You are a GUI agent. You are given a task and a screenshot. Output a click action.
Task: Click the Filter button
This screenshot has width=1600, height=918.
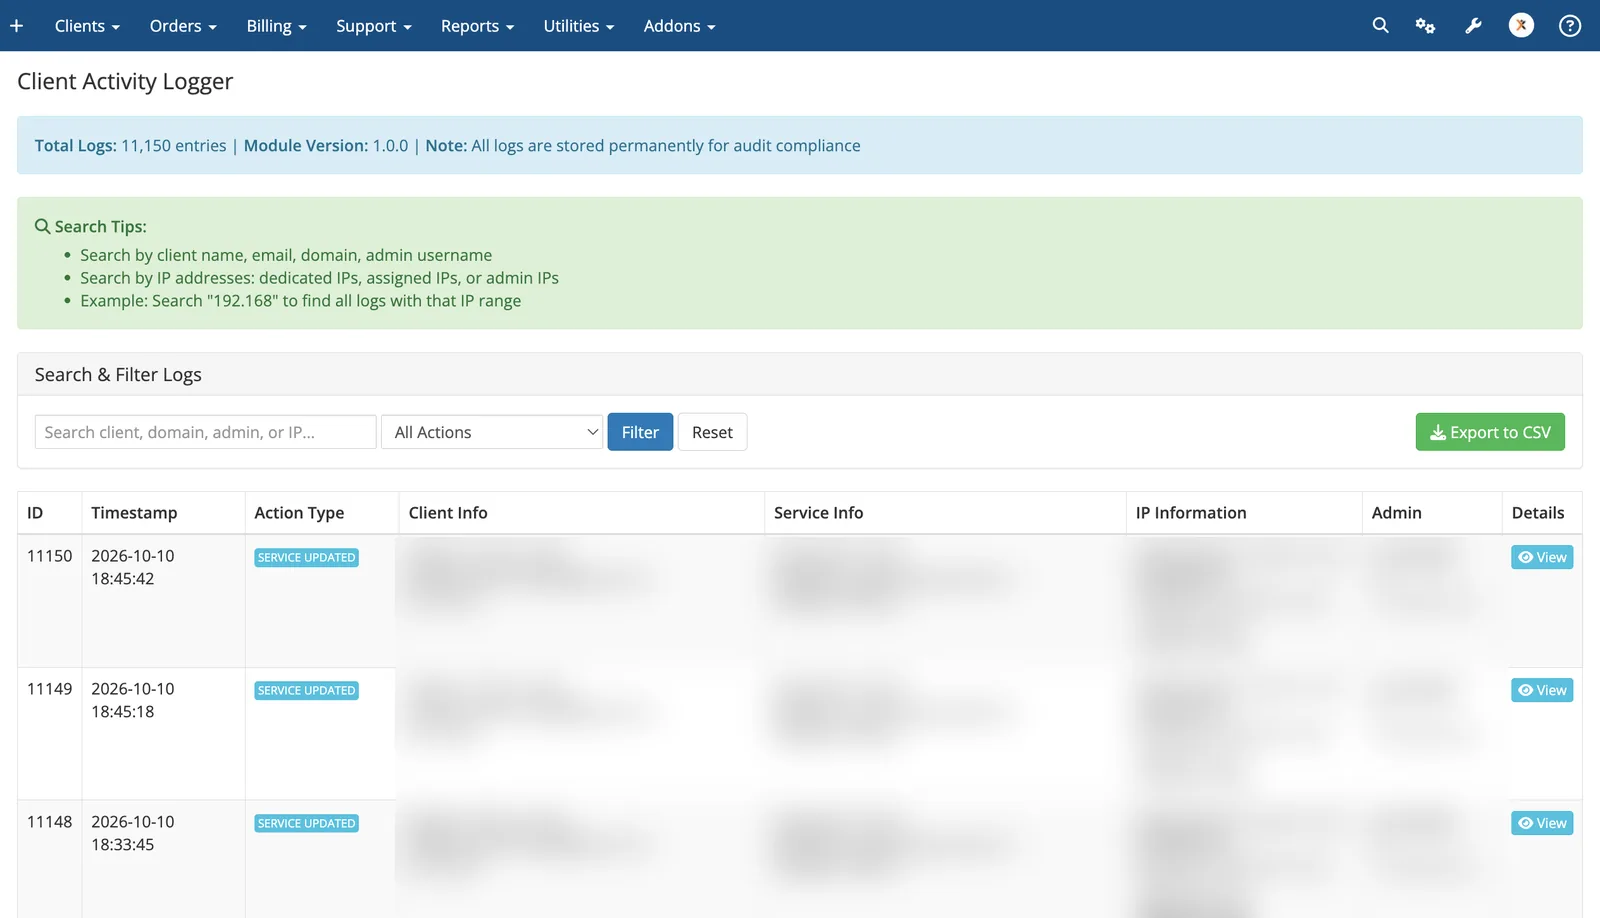pyautogui.click(x=640, y=432)
